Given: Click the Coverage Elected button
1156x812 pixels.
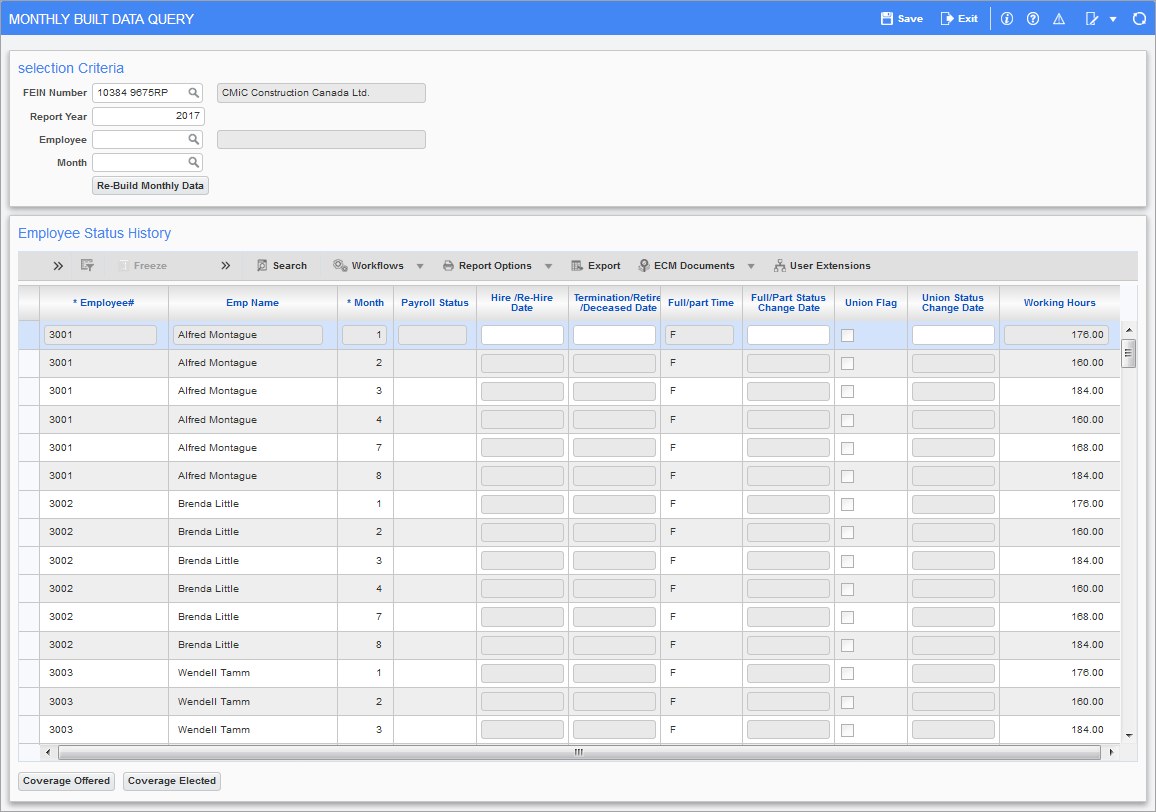Looking at the screenshot, I should click(172, 781).
